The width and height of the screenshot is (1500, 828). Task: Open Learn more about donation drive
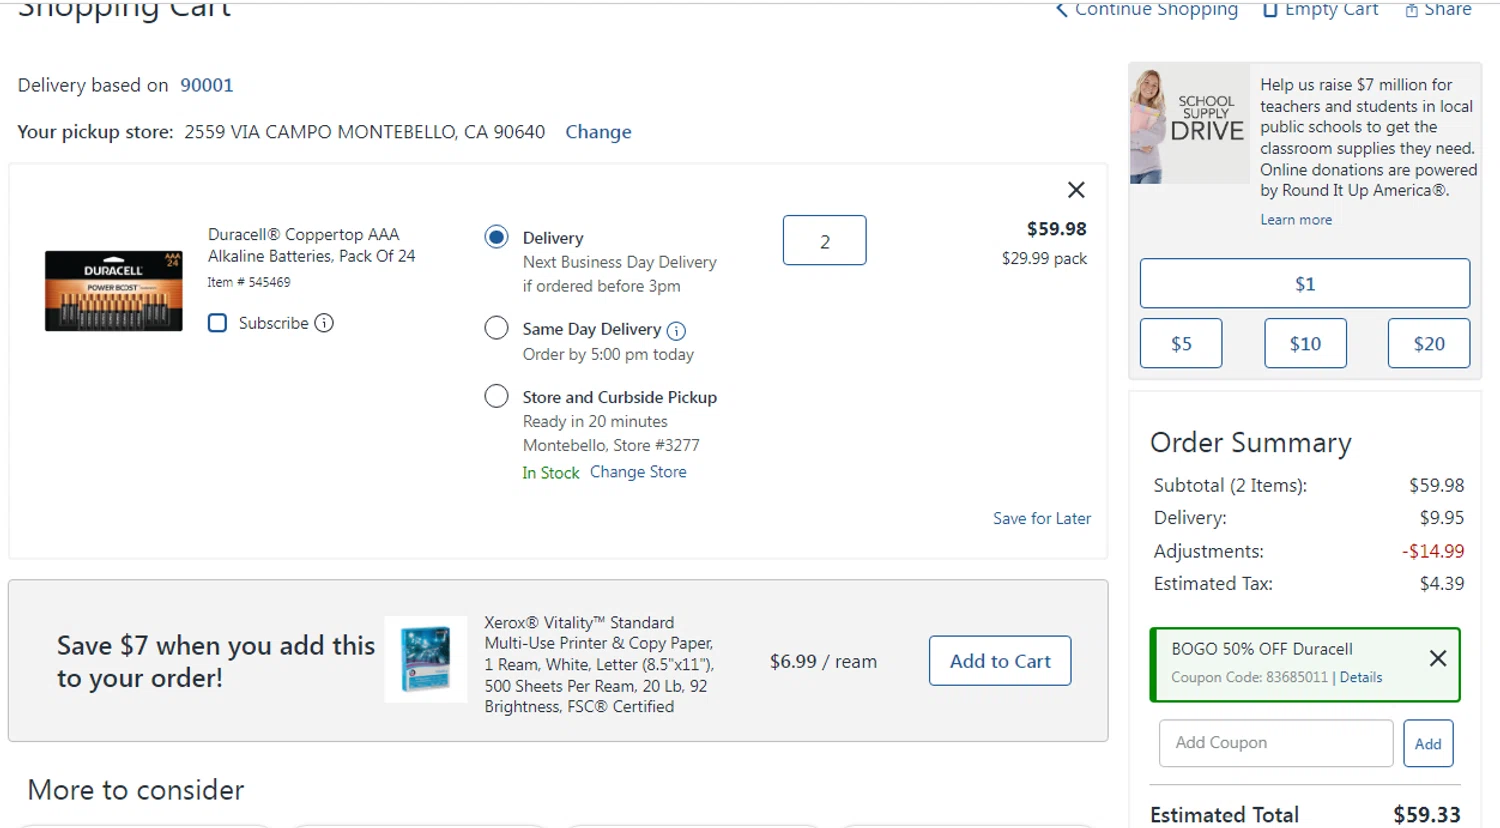tap(1296, 220)
